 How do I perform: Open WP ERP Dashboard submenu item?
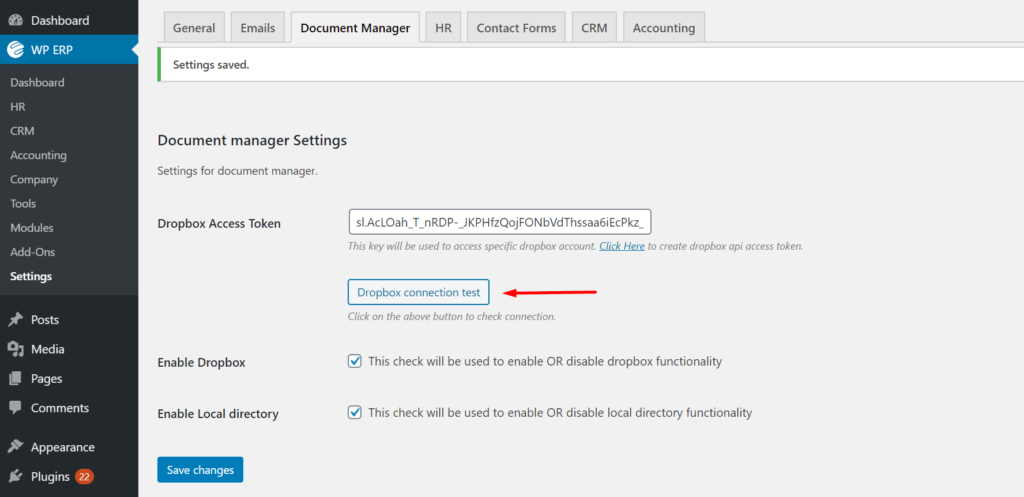(x=37, y=83)
